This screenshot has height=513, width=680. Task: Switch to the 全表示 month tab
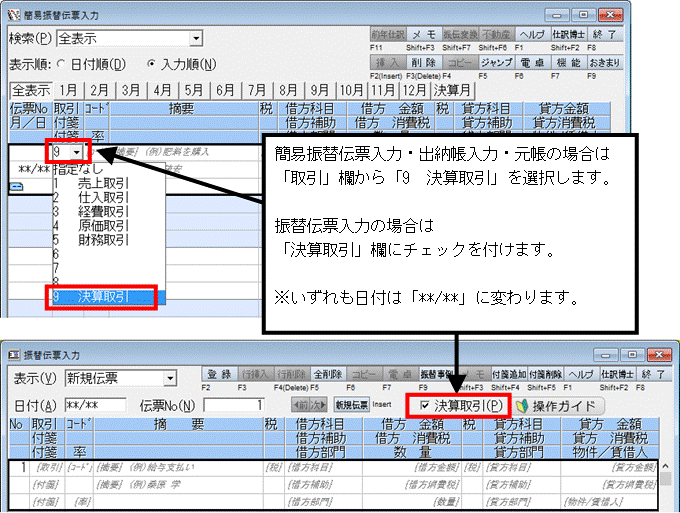click(x=31, y=90)
